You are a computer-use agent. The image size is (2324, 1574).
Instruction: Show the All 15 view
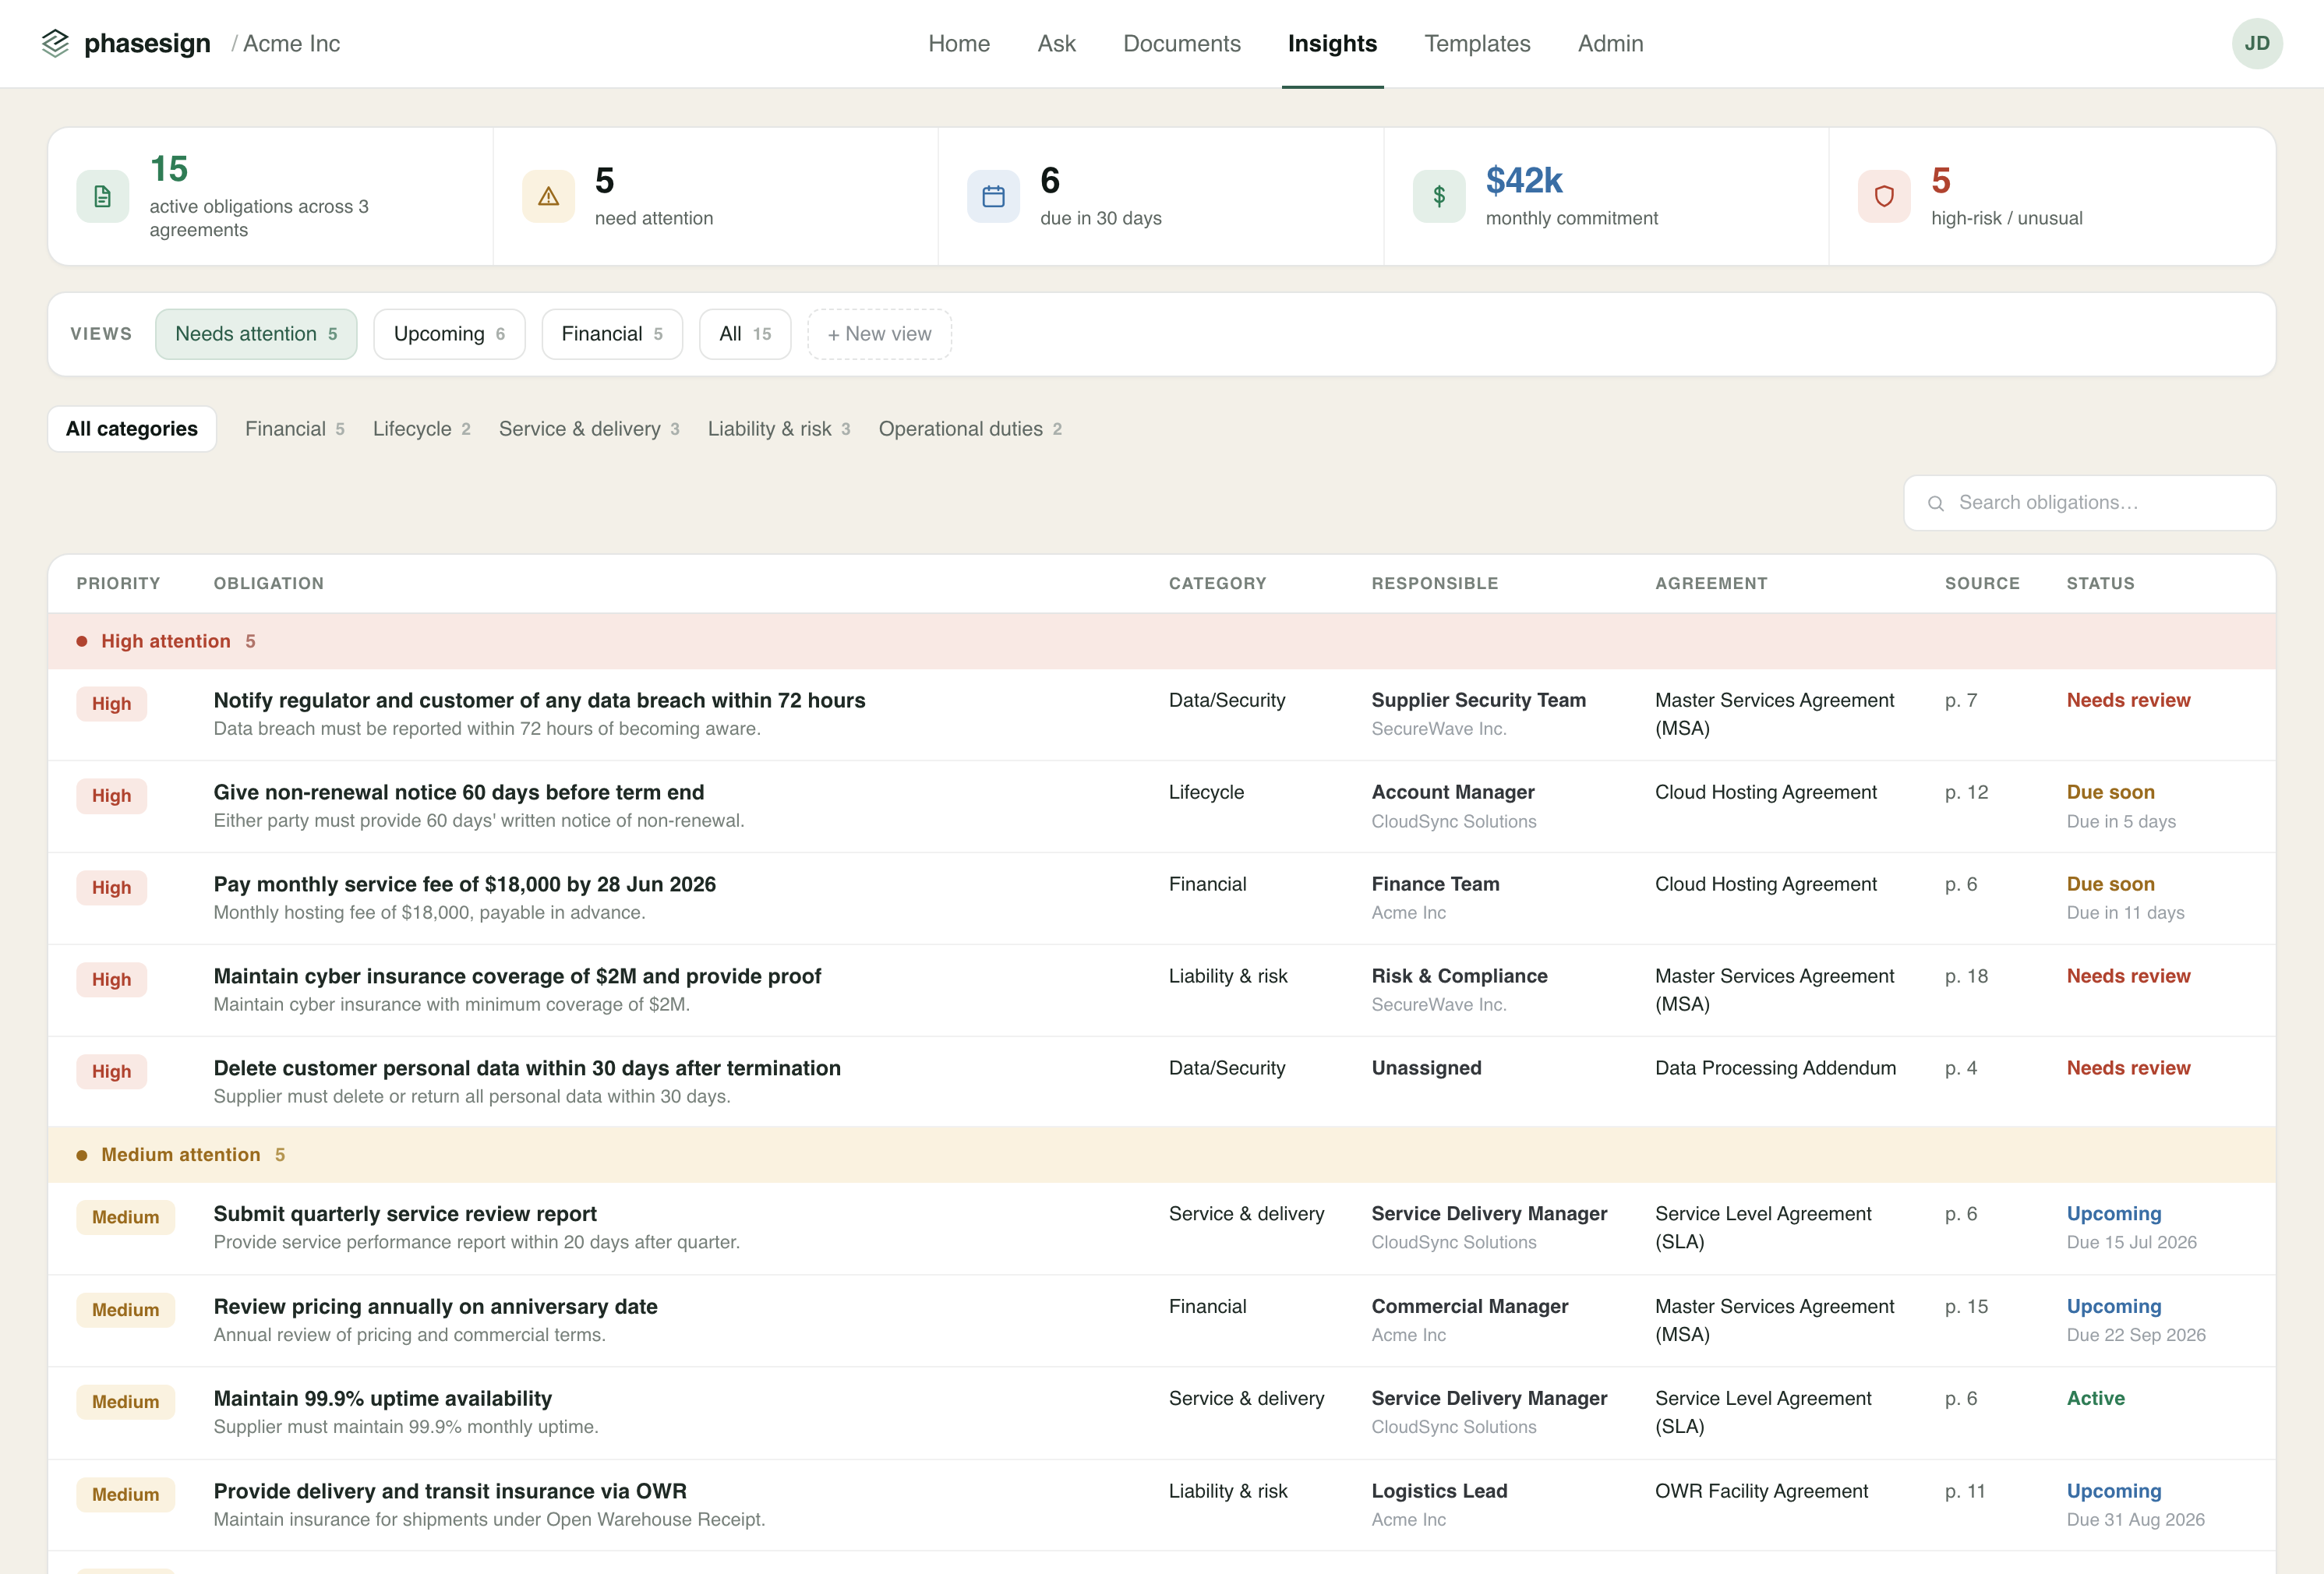(x=745, y=334)
